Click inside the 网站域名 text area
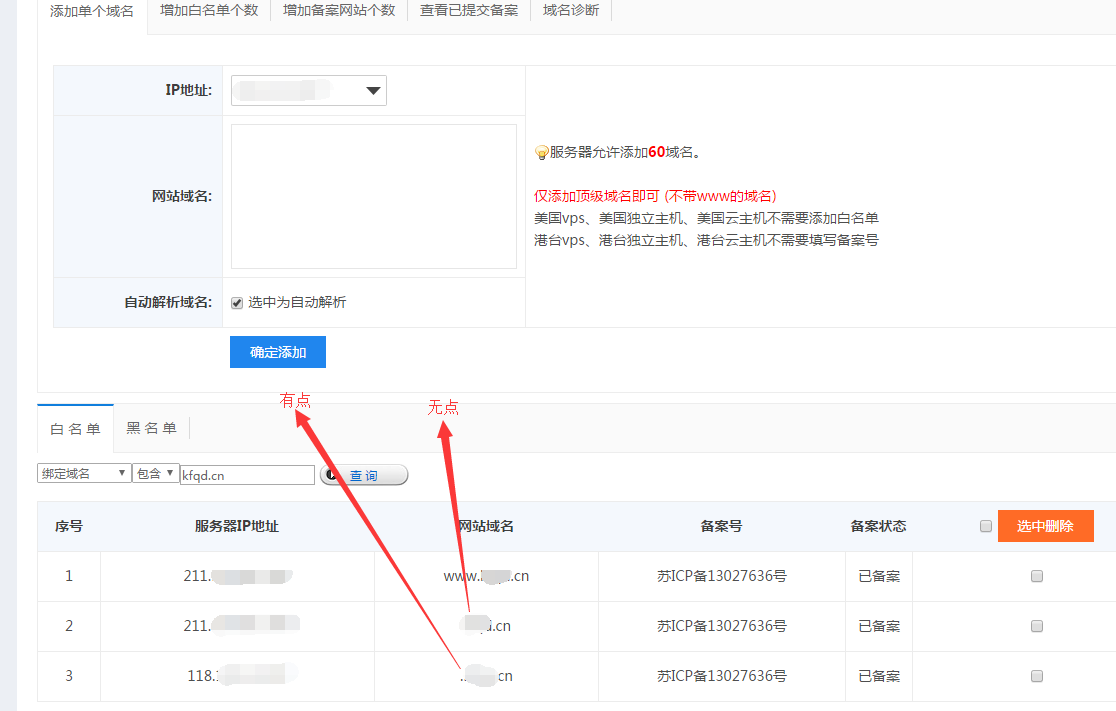The width and height of the screenshot is (1116, 711). point(373,196)
